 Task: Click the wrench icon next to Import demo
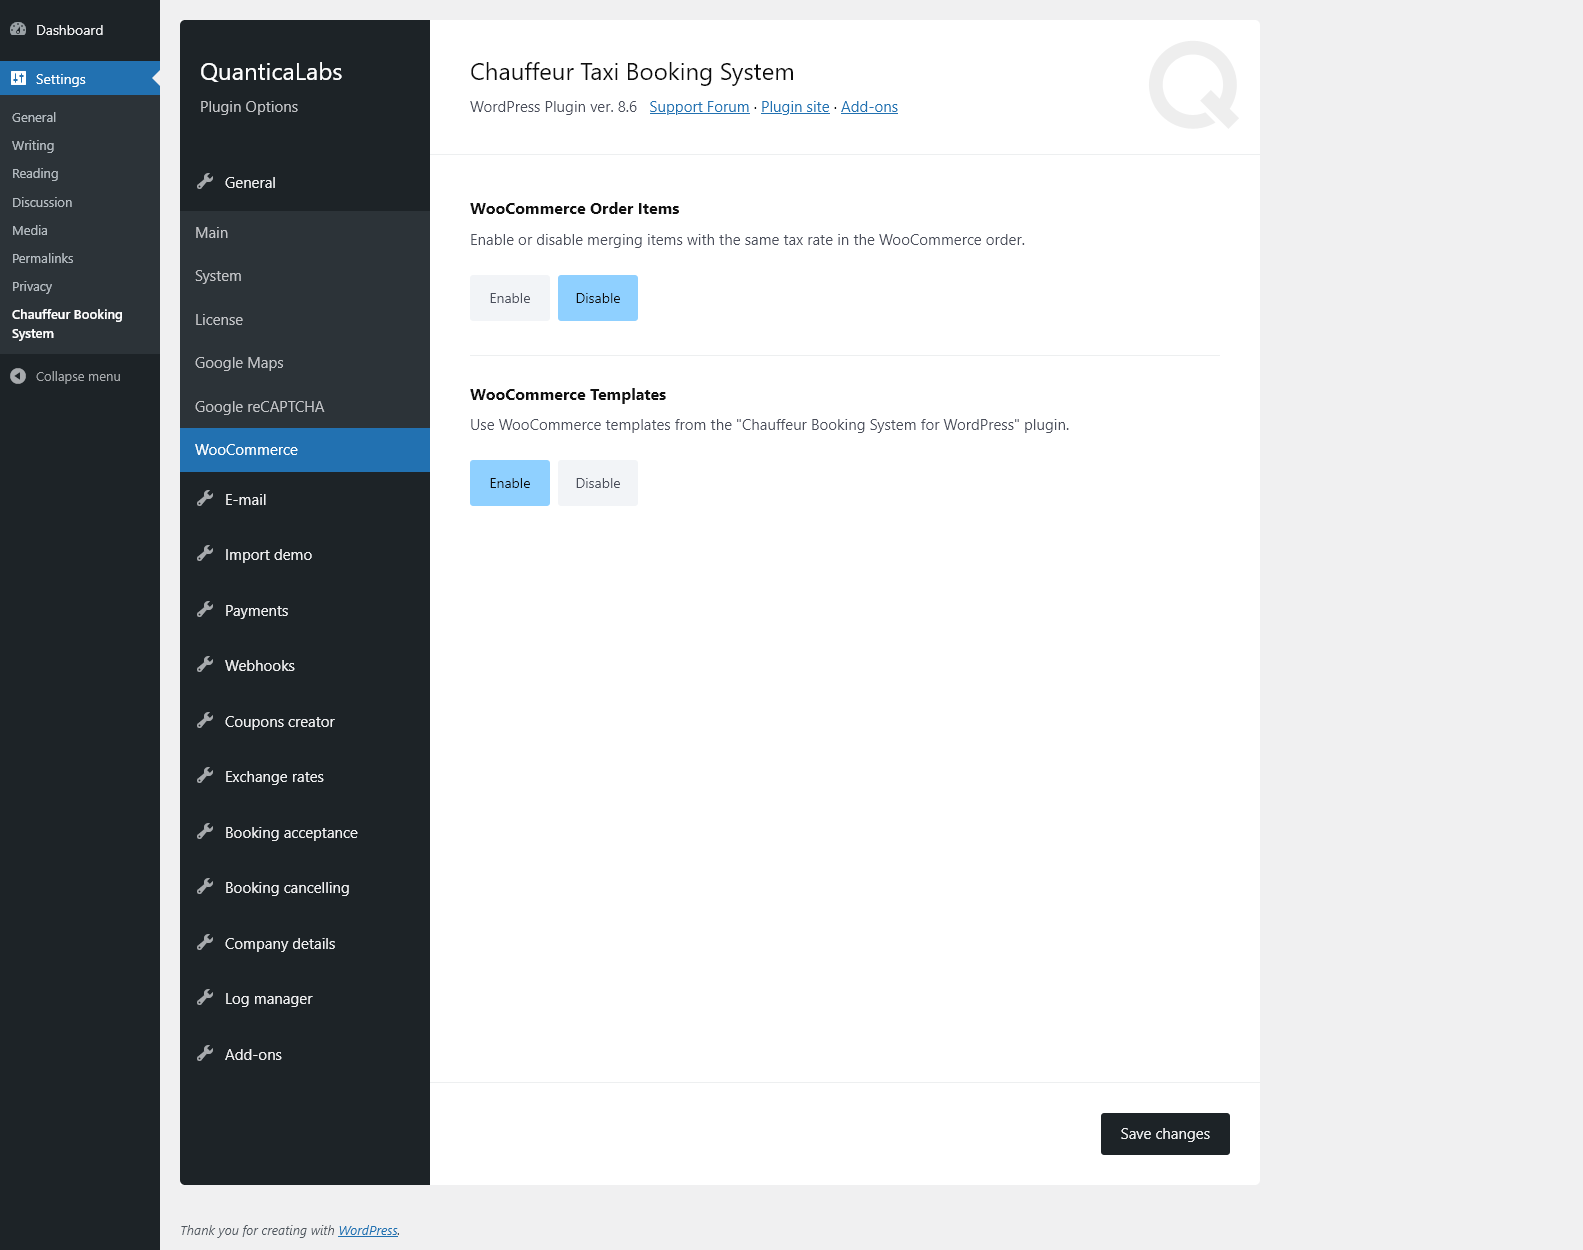click(x=205, y=553)
